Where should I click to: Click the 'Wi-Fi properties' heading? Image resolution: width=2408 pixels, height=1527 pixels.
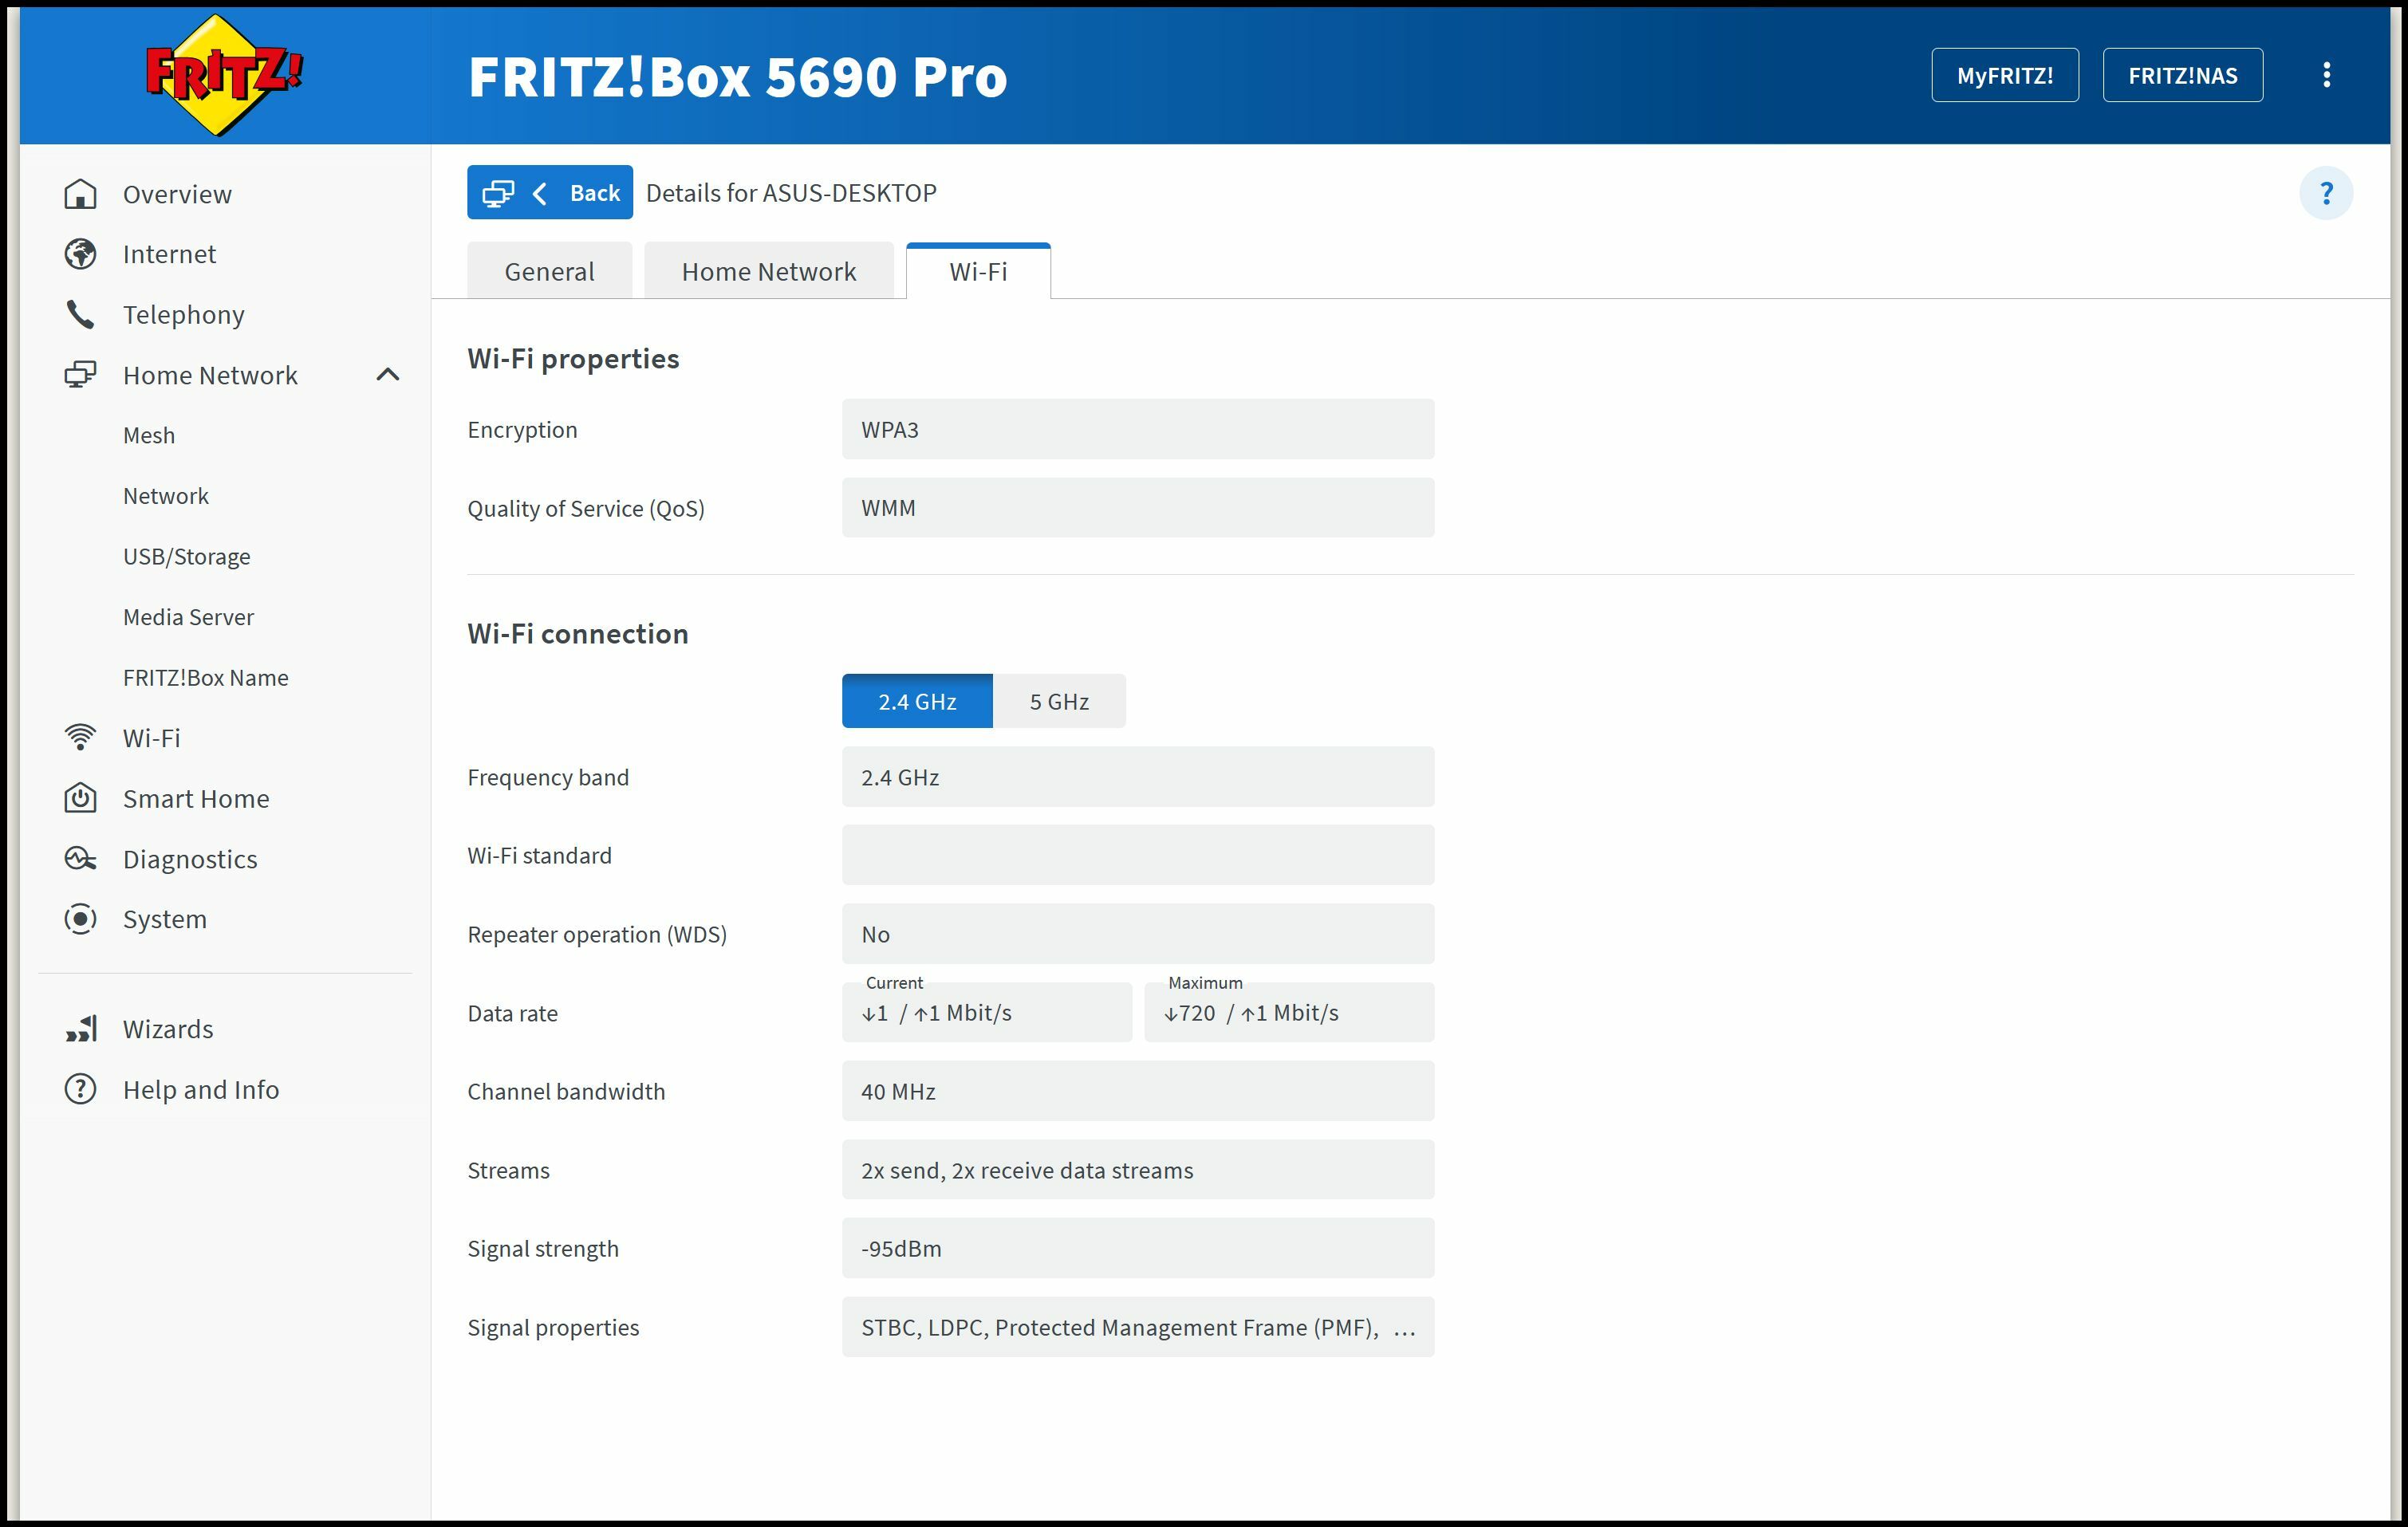point(573,359)
